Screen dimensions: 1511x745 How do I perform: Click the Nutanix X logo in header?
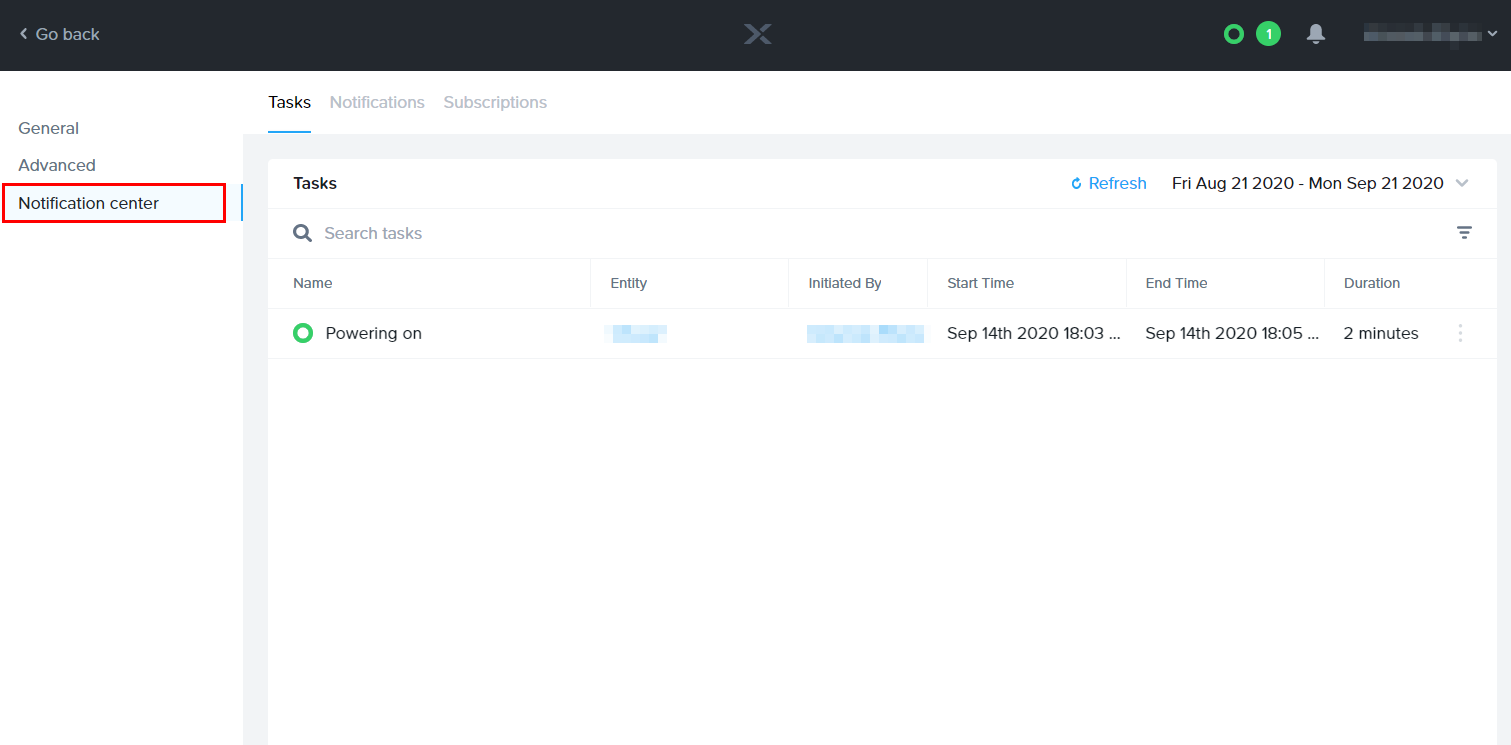point(758,35)
